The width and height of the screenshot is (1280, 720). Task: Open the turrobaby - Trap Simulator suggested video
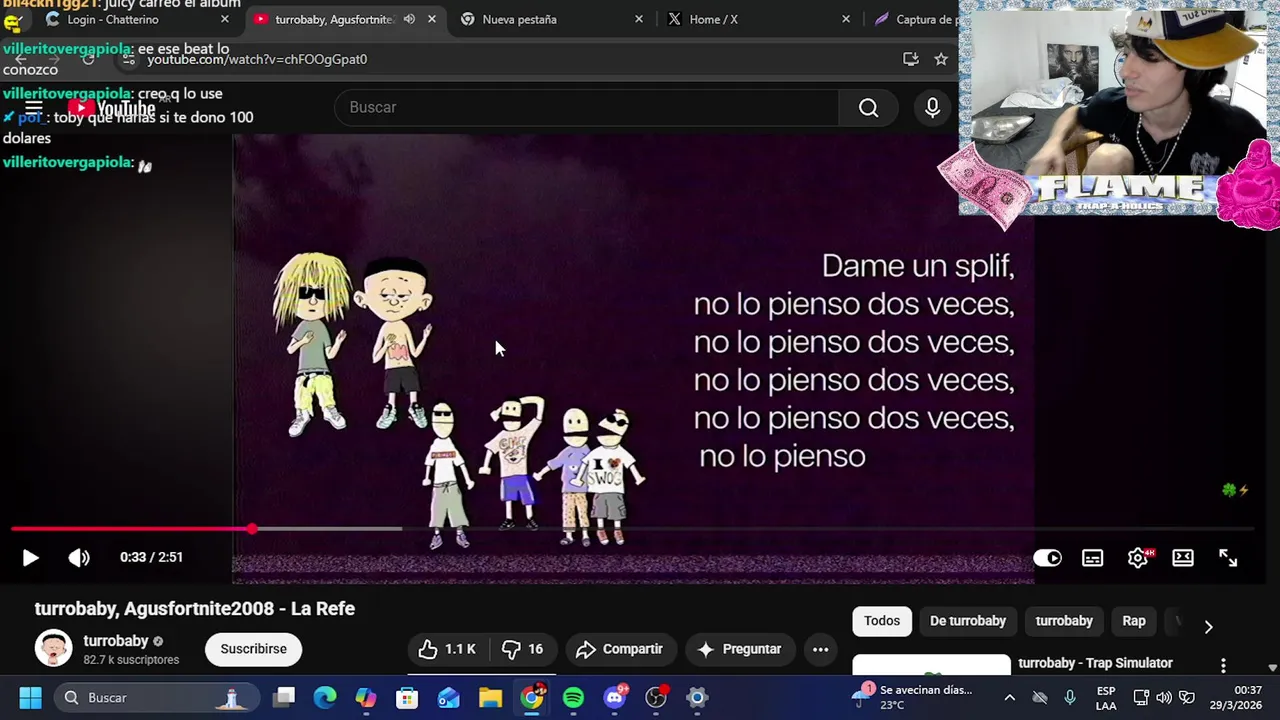pos(1095,663)
